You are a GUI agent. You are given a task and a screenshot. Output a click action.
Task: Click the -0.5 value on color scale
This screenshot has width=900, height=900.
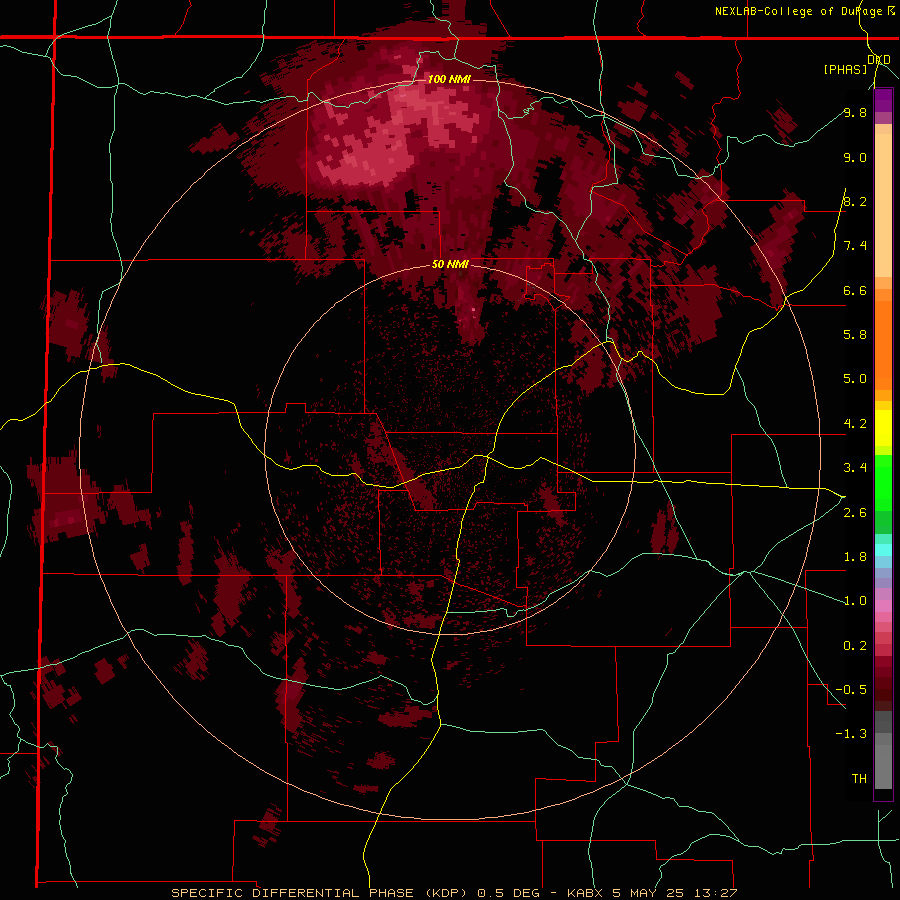851,690
